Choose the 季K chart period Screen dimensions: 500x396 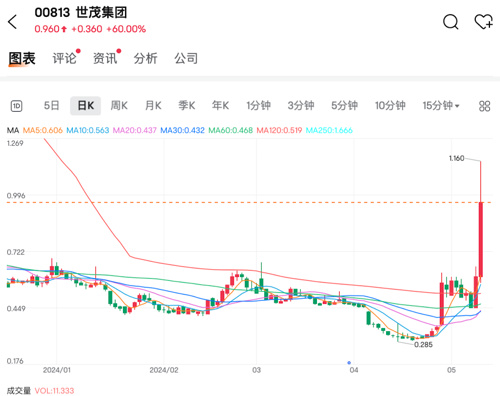(187, 106)
